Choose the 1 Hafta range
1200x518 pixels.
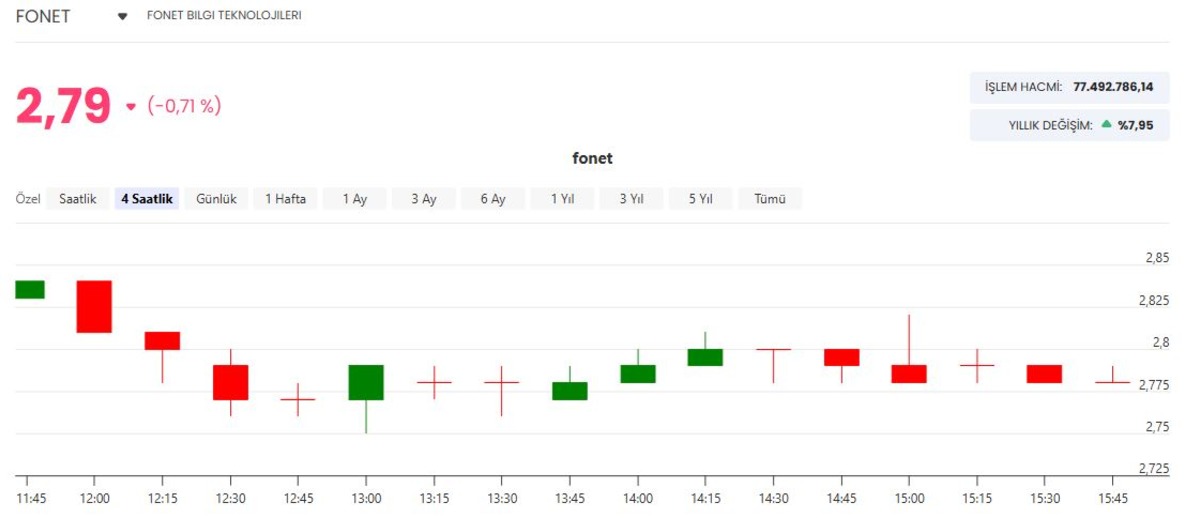(x=285, y=199)
